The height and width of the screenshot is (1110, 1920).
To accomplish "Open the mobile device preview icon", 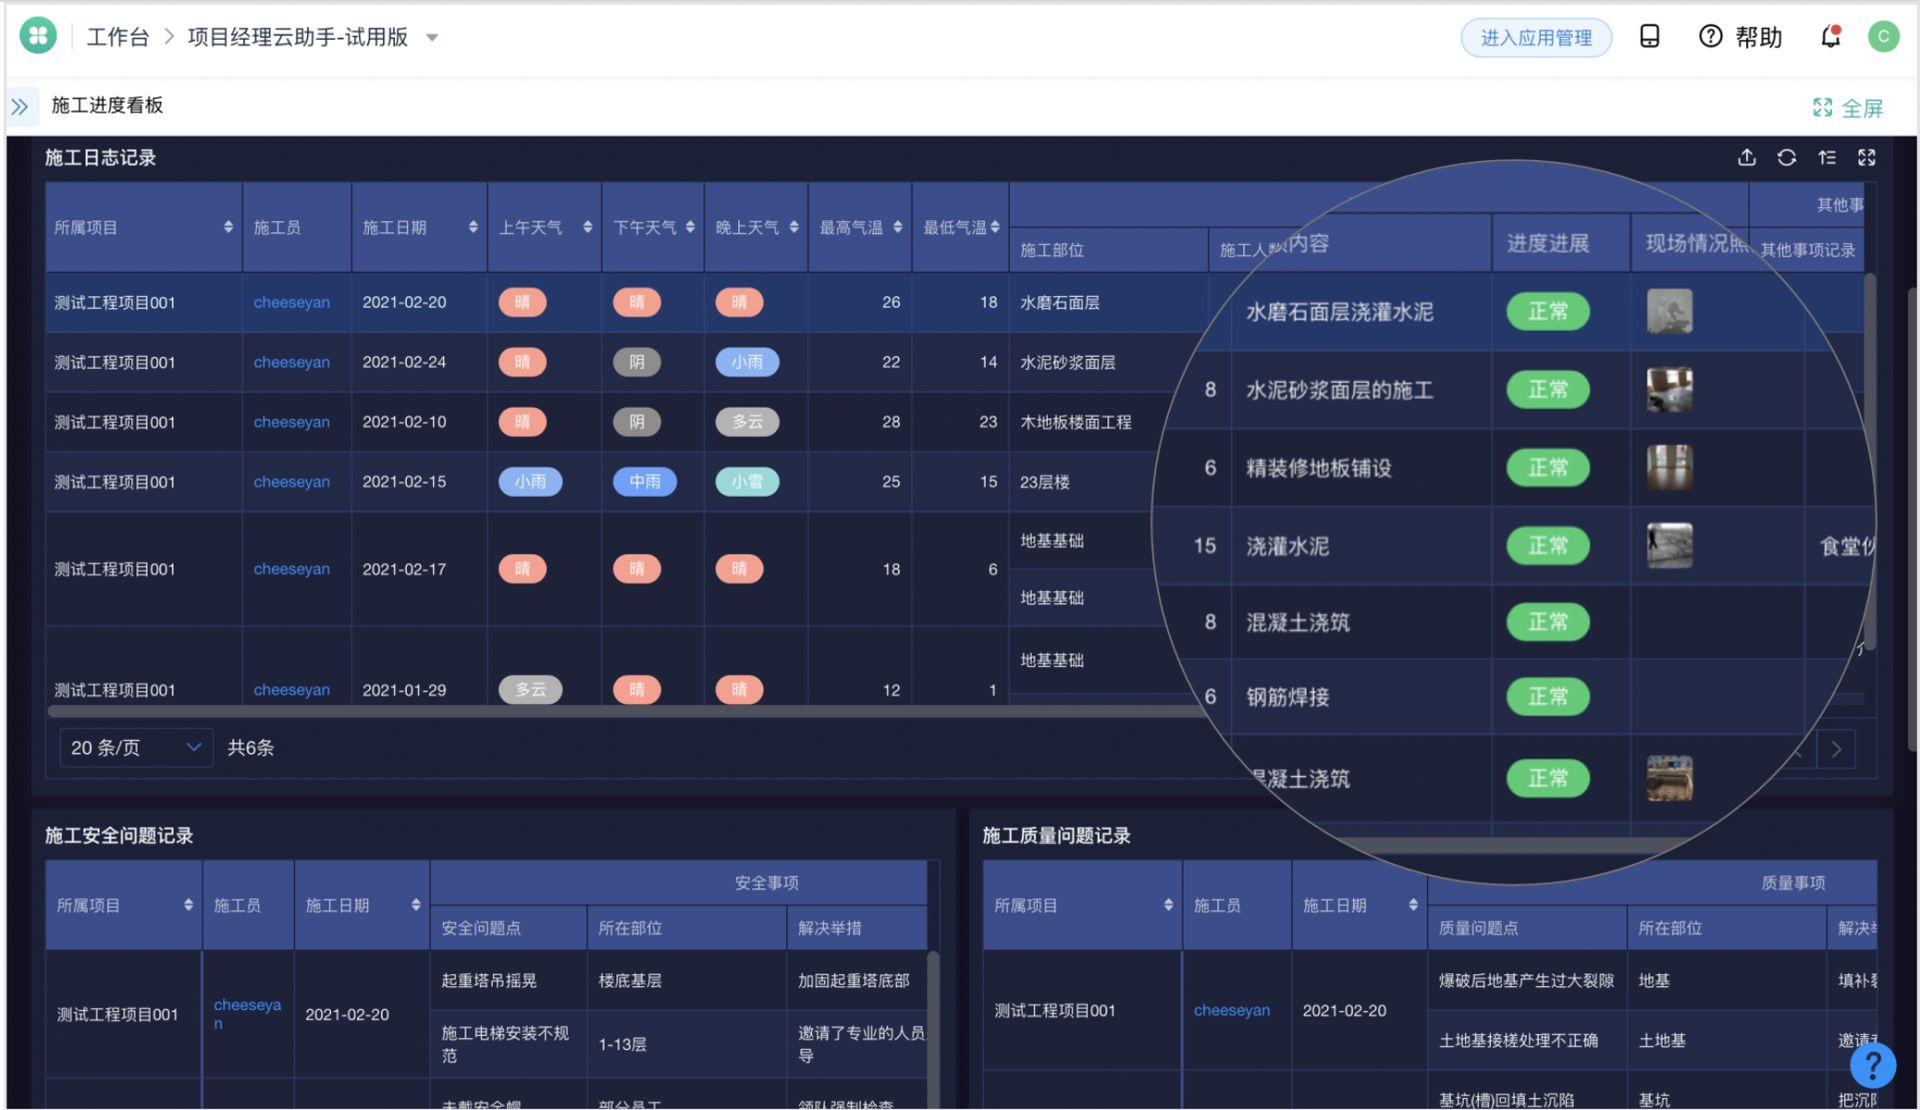I will point(1650,37).
